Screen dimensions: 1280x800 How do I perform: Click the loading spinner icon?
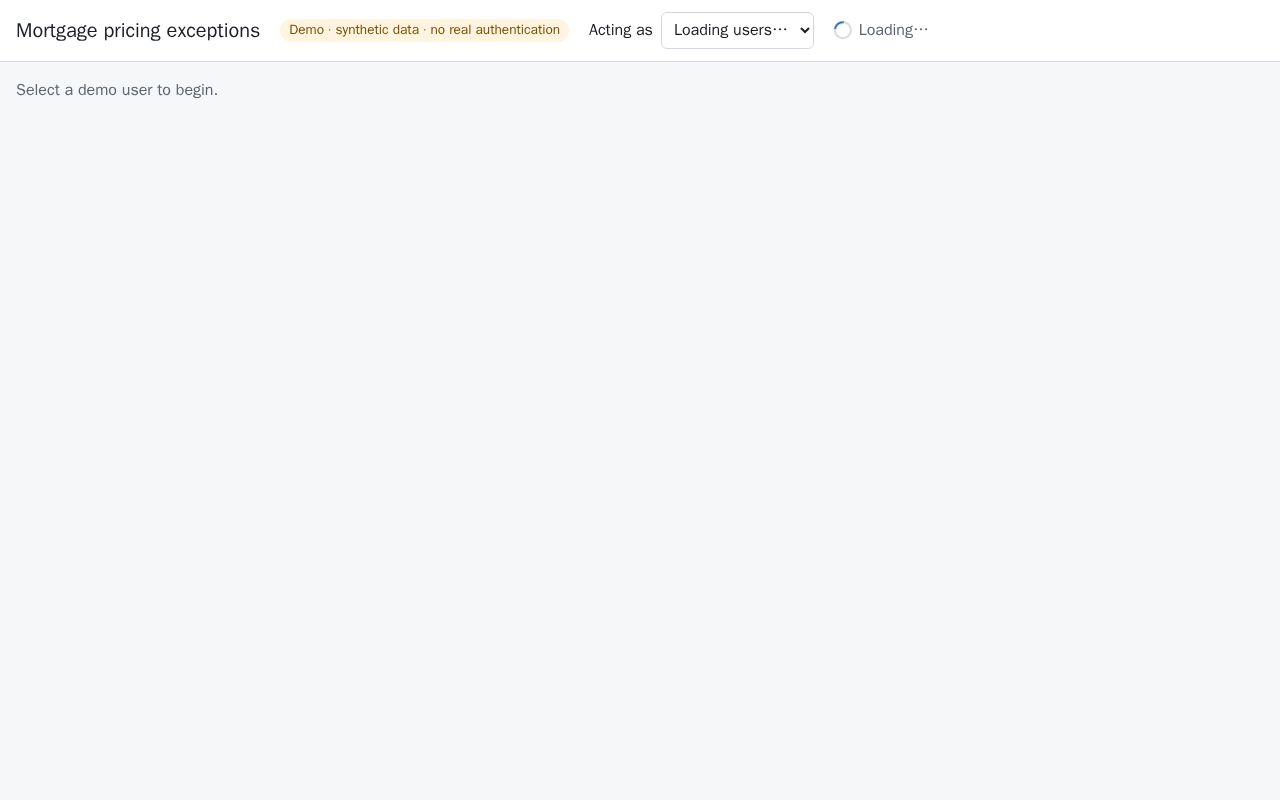[x=843, y=30]
